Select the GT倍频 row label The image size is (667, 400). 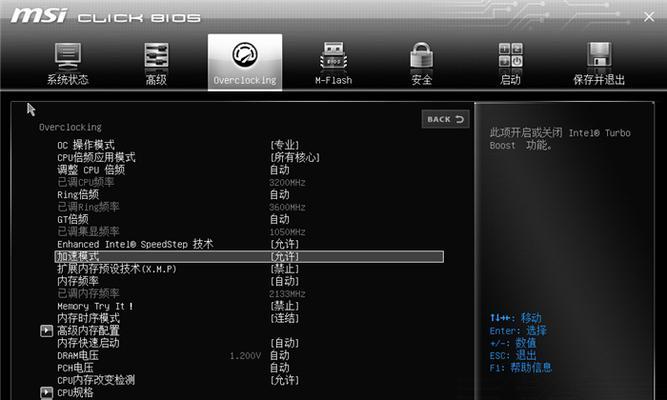tap(73, 219)
